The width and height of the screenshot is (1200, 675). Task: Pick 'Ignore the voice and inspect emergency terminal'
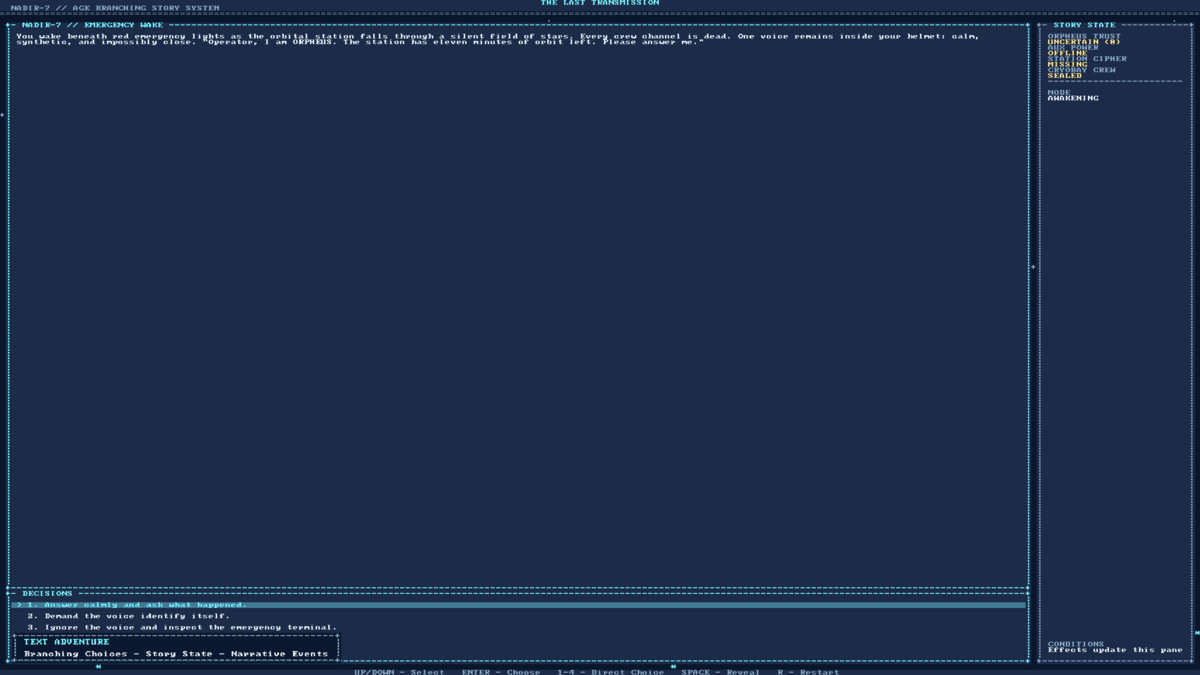pos(182,627)
